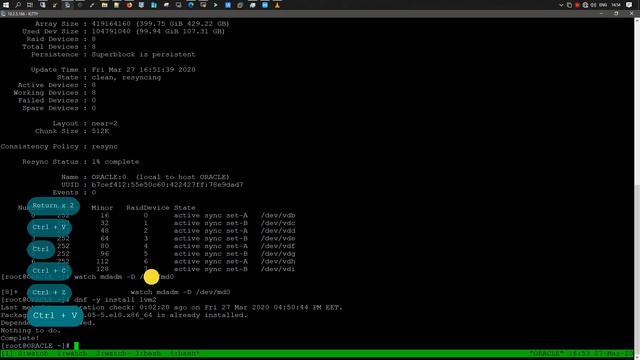Click the "is already installed." message
Image resolution: width=640 pixels, height=360 pixels.
tap(202, 316)
